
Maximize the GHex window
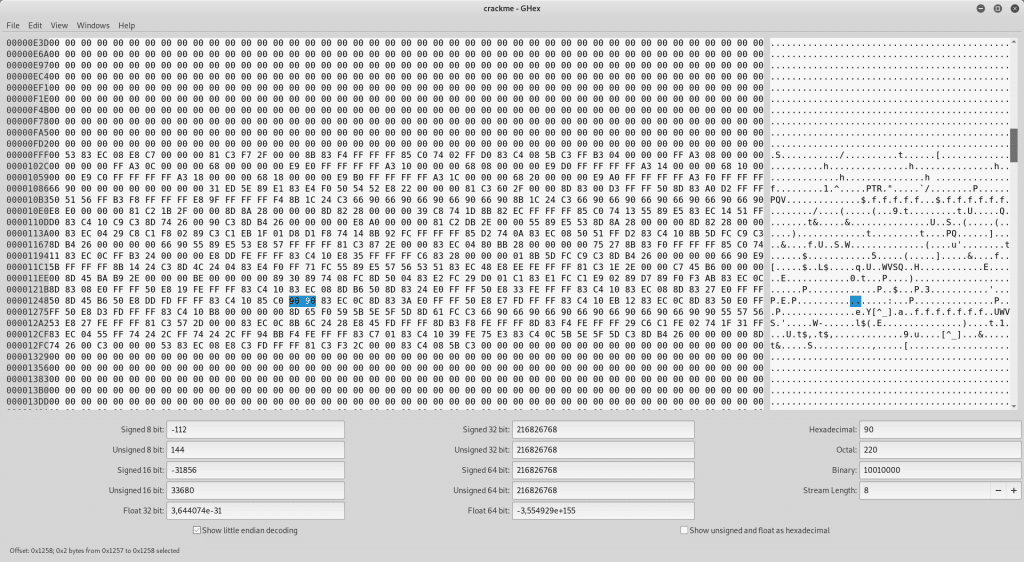[x=997, y=8]
